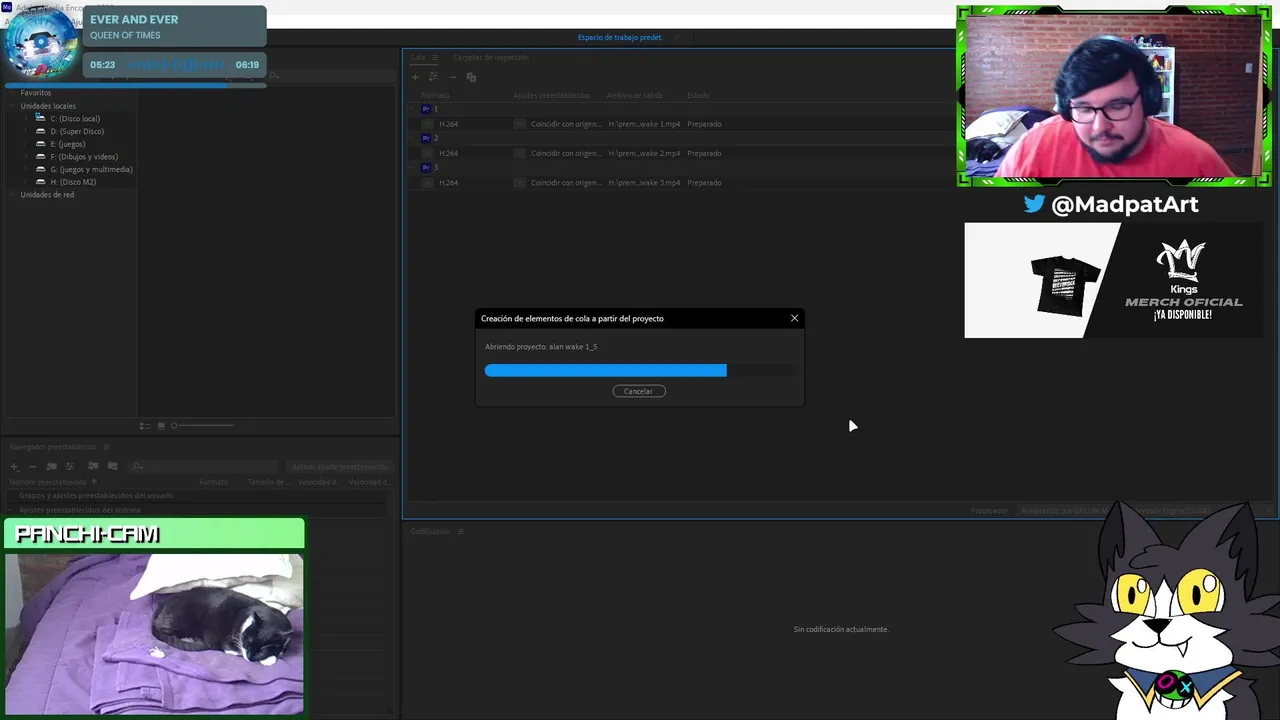Collapse queue source group 2
1280x720 pixels.
410,138
